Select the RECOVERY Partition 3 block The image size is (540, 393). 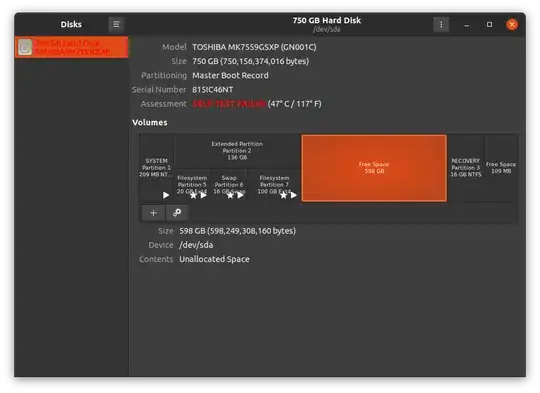point(466,168)
